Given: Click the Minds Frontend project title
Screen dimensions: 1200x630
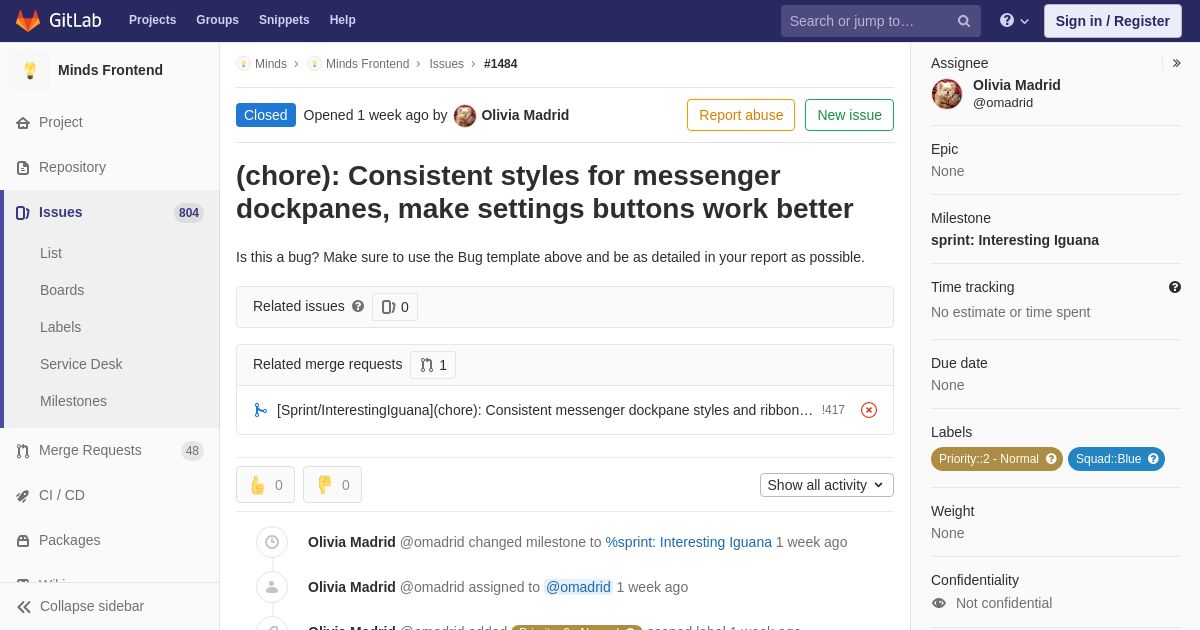Looking at the screenshot, I should pos(110,70).
